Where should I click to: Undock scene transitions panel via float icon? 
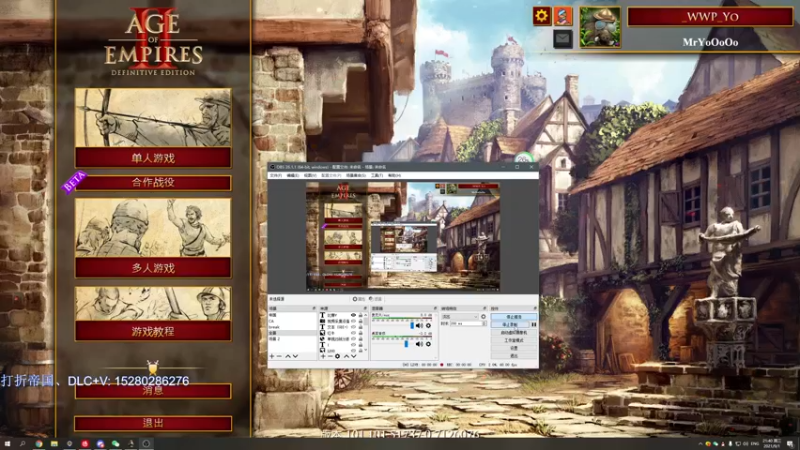pyautogui.click(x=485, y=308)
